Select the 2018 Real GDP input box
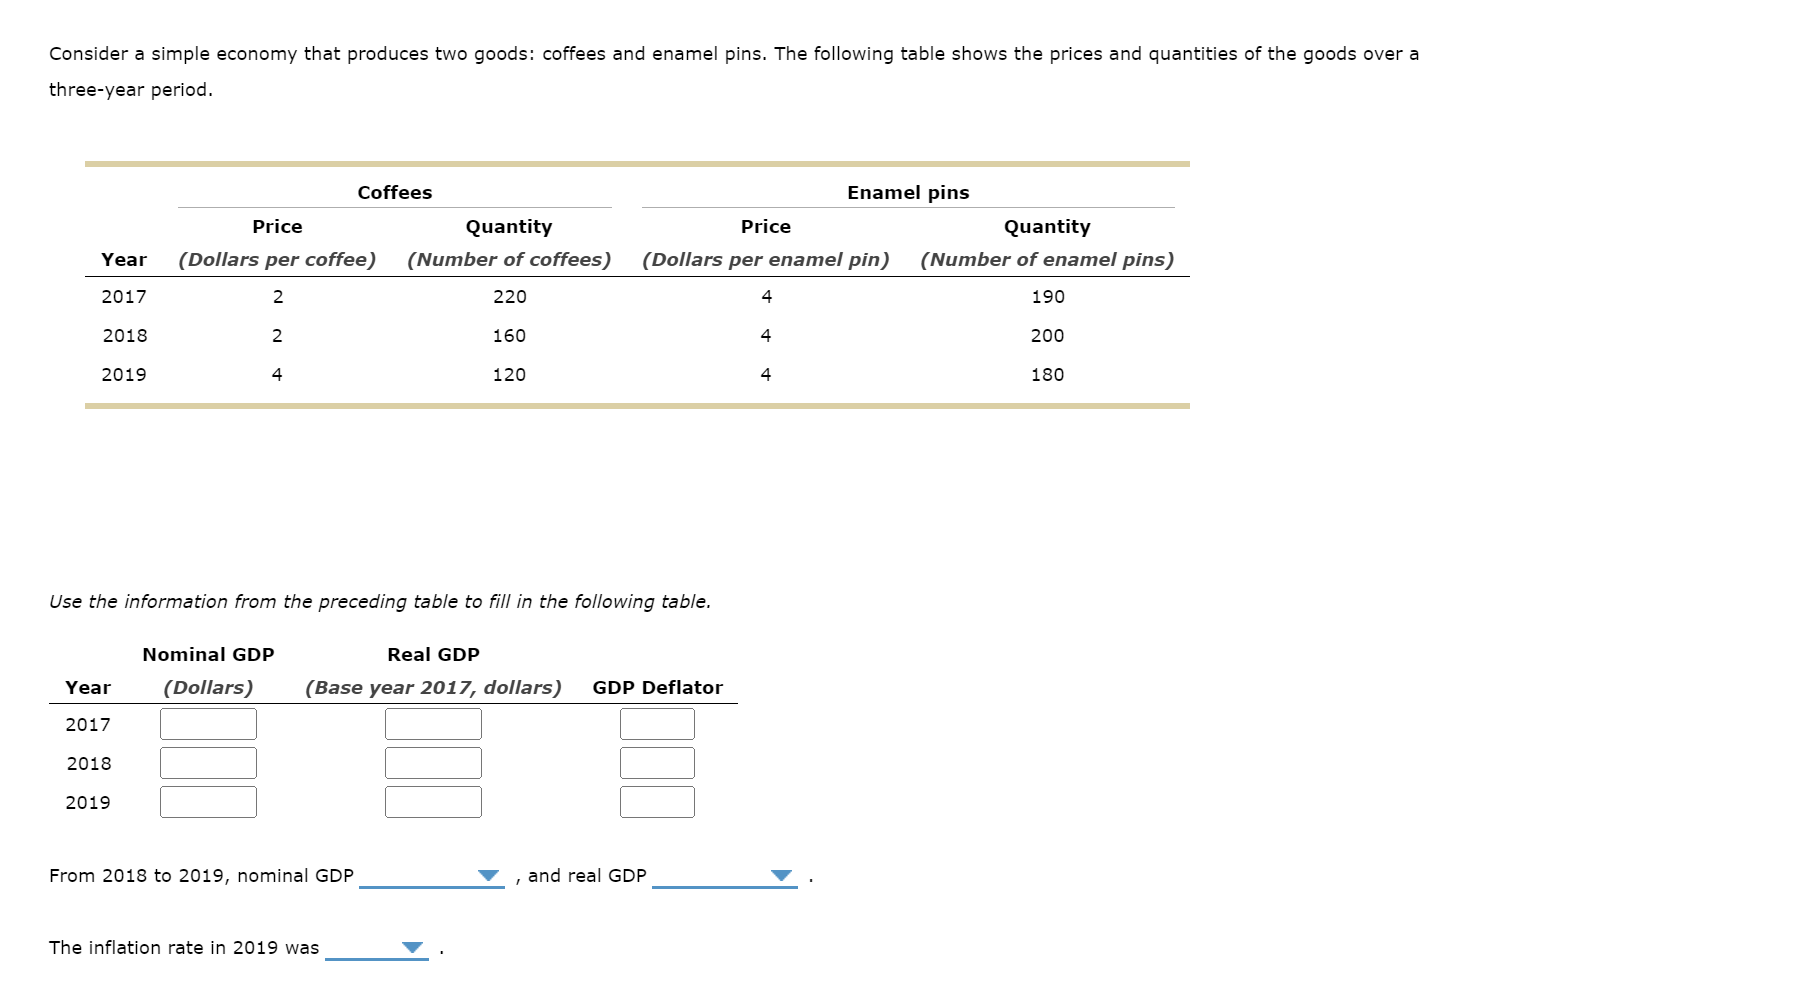This screenshot has height=983, width=1794. click(432, 762)
